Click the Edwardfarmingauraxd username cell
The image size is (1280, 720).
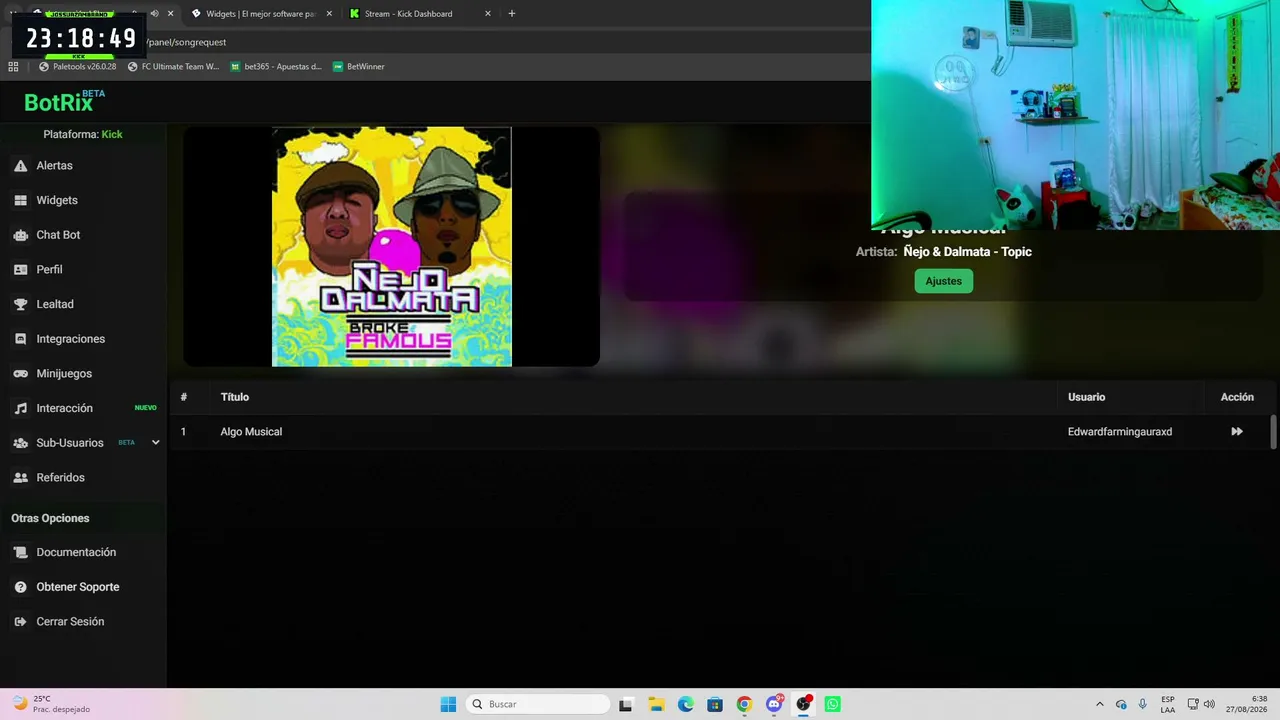(1120, 432)
